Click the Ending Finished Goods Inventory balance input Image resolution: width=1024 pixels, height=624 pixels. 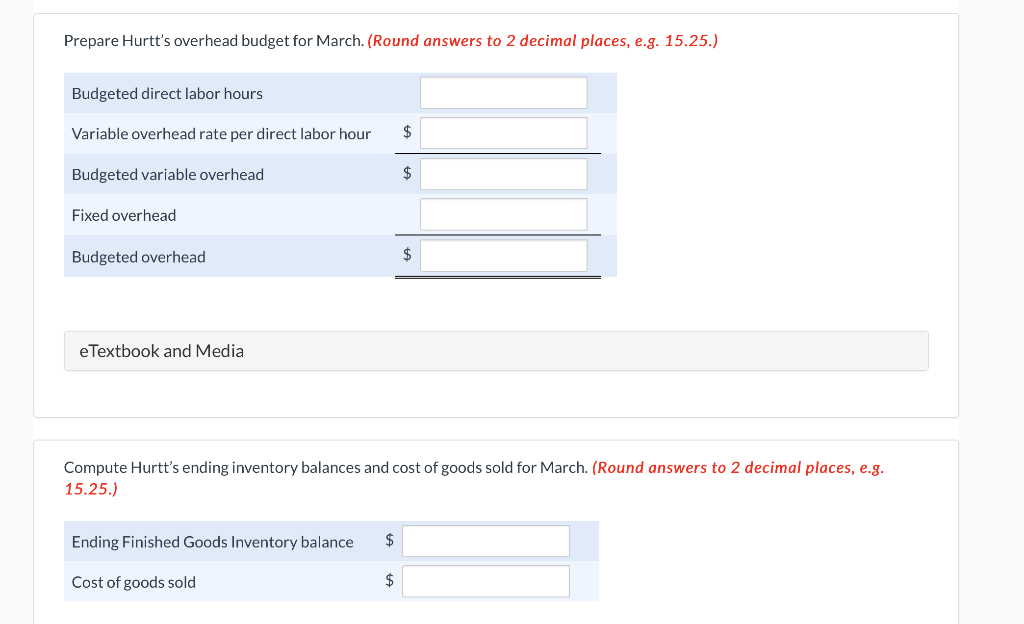[x=486, y=541]
